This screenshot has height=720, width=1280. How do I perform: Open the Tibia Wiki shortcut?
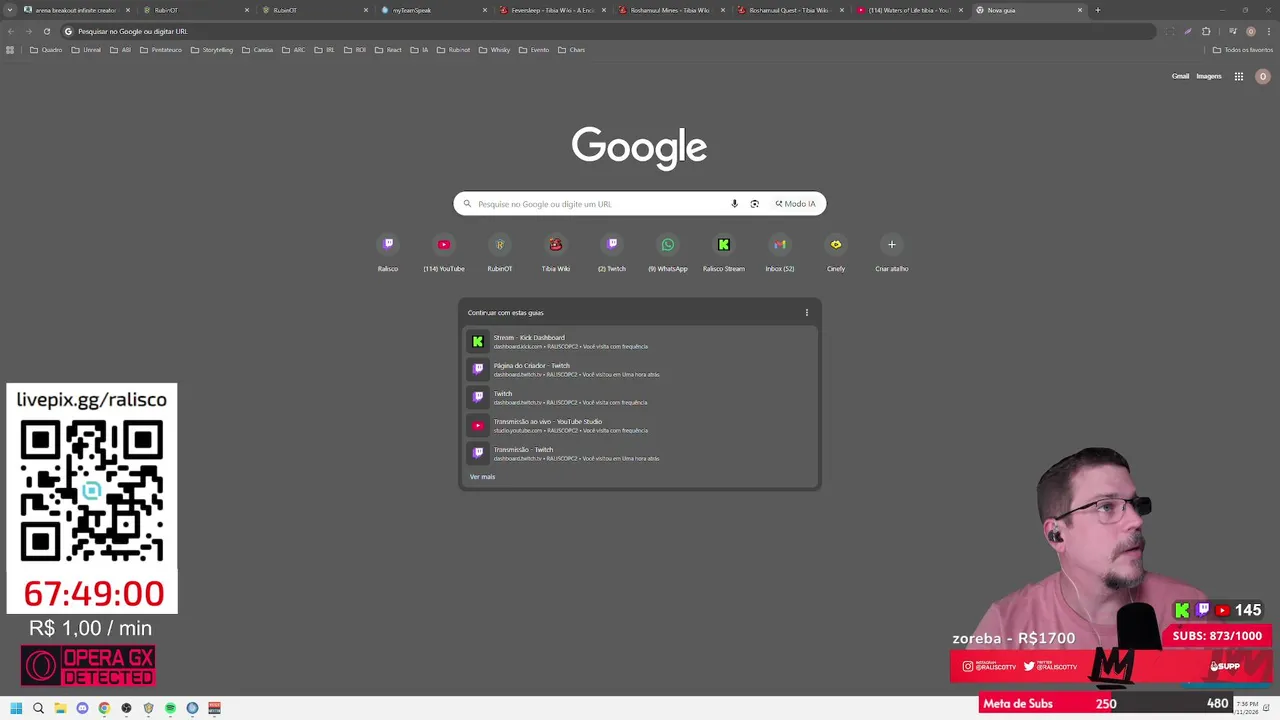pyautogui.click(x=556, y=253)
